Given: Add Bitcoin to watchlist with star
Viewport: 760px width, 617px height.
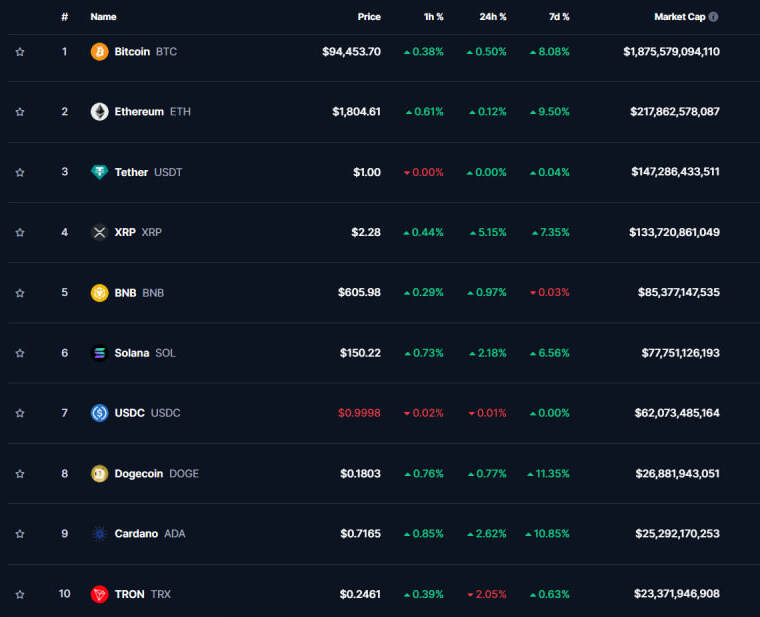Looking at the screenshot, I should (20, 52).
